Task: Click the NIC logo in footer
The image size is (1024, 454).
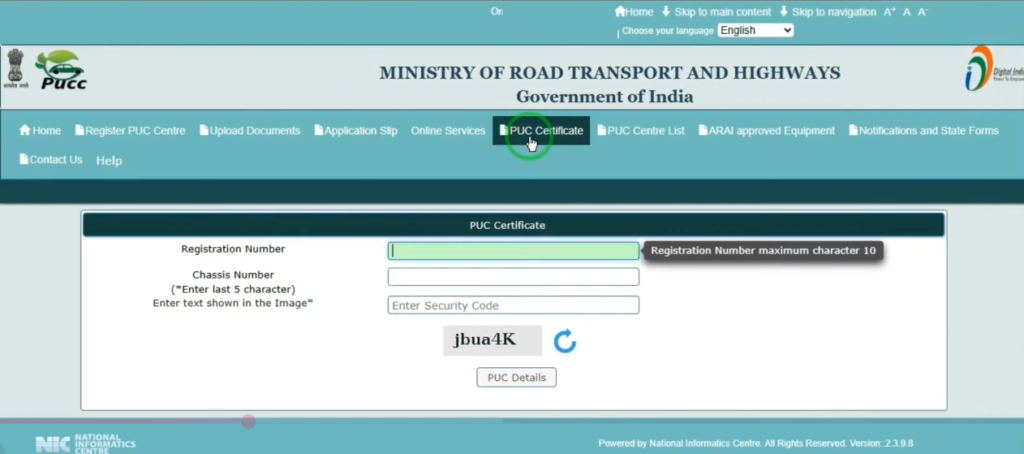Action: point(86,444)
